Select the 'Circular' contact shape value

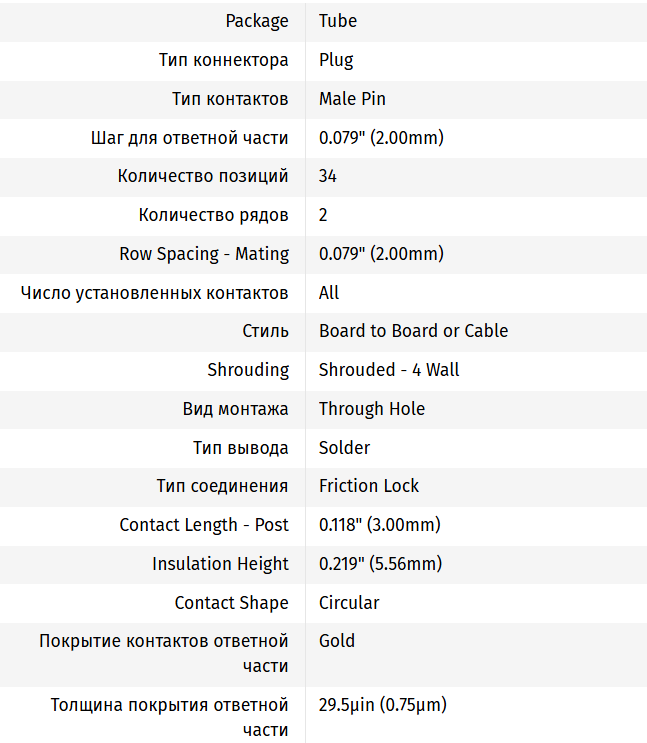point(349,603)
